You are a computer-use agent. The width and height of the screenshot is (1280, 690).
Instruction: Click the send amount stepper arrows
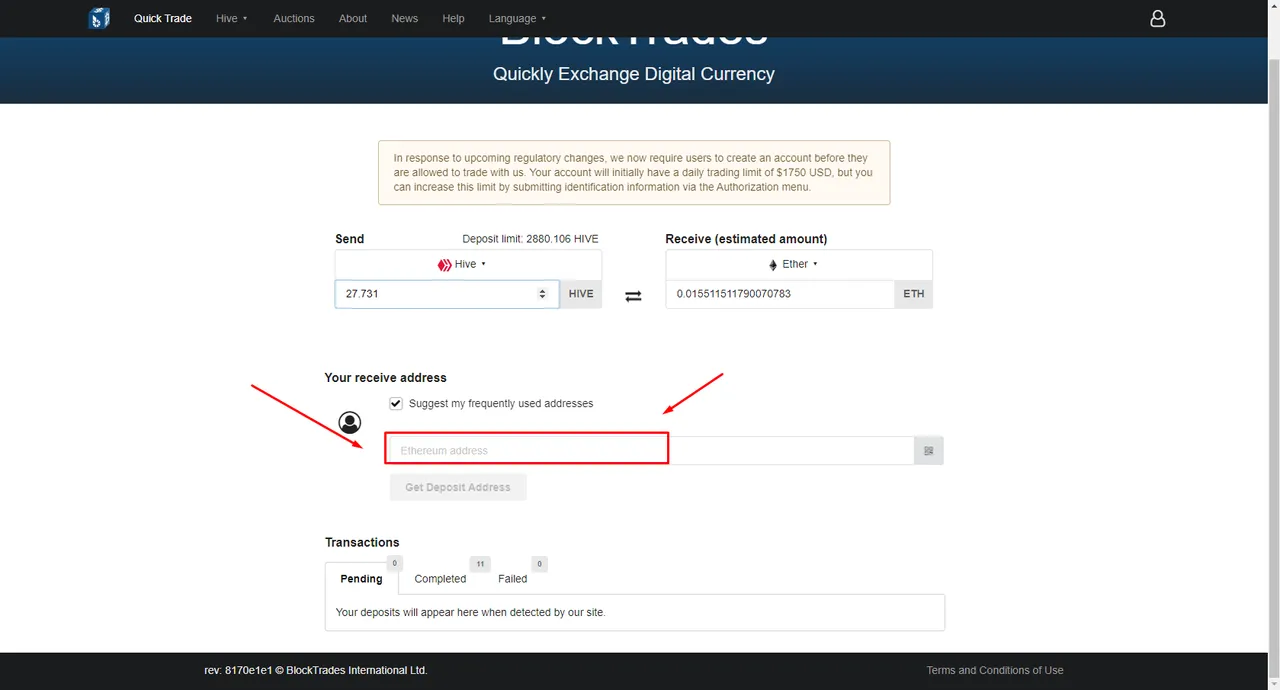[542, 294]
